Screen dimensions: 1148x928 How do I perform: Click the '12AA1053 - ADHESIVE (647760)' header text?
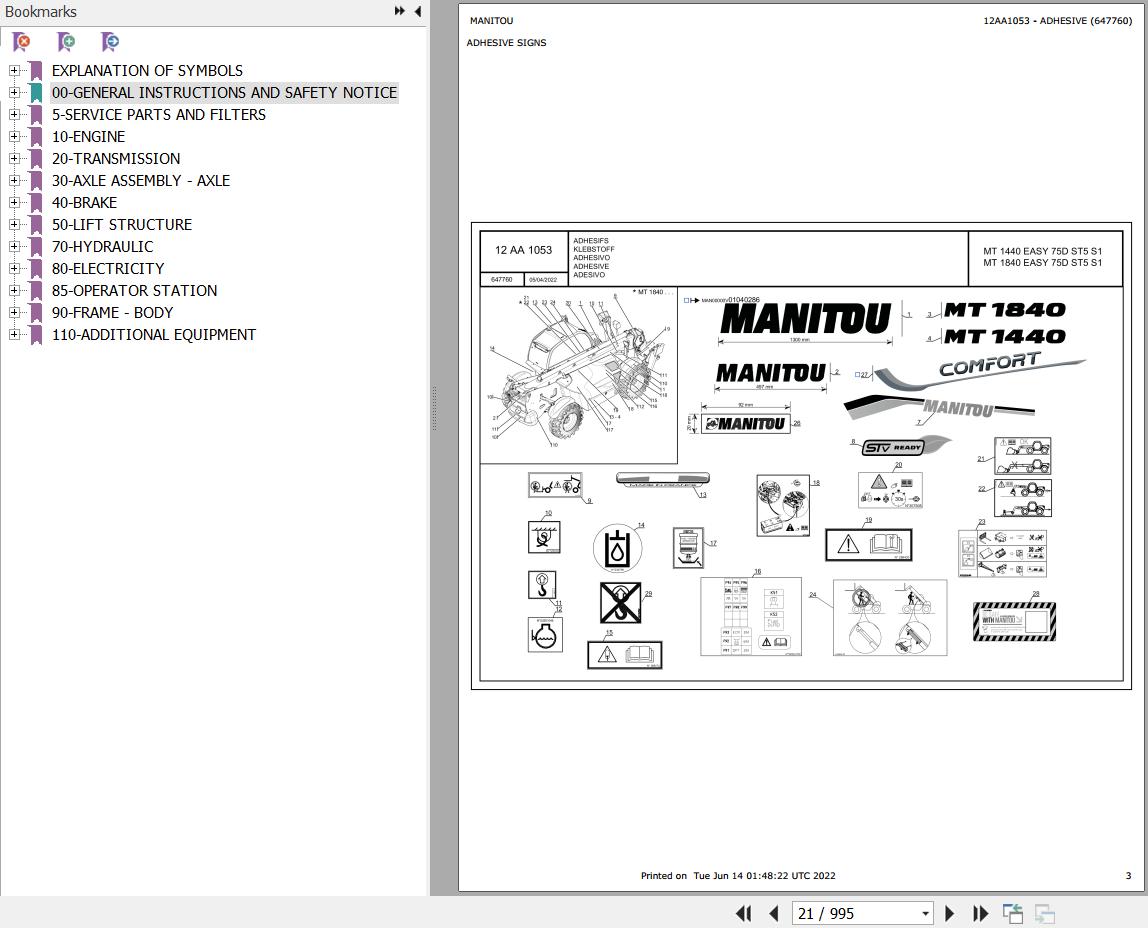1057,20
